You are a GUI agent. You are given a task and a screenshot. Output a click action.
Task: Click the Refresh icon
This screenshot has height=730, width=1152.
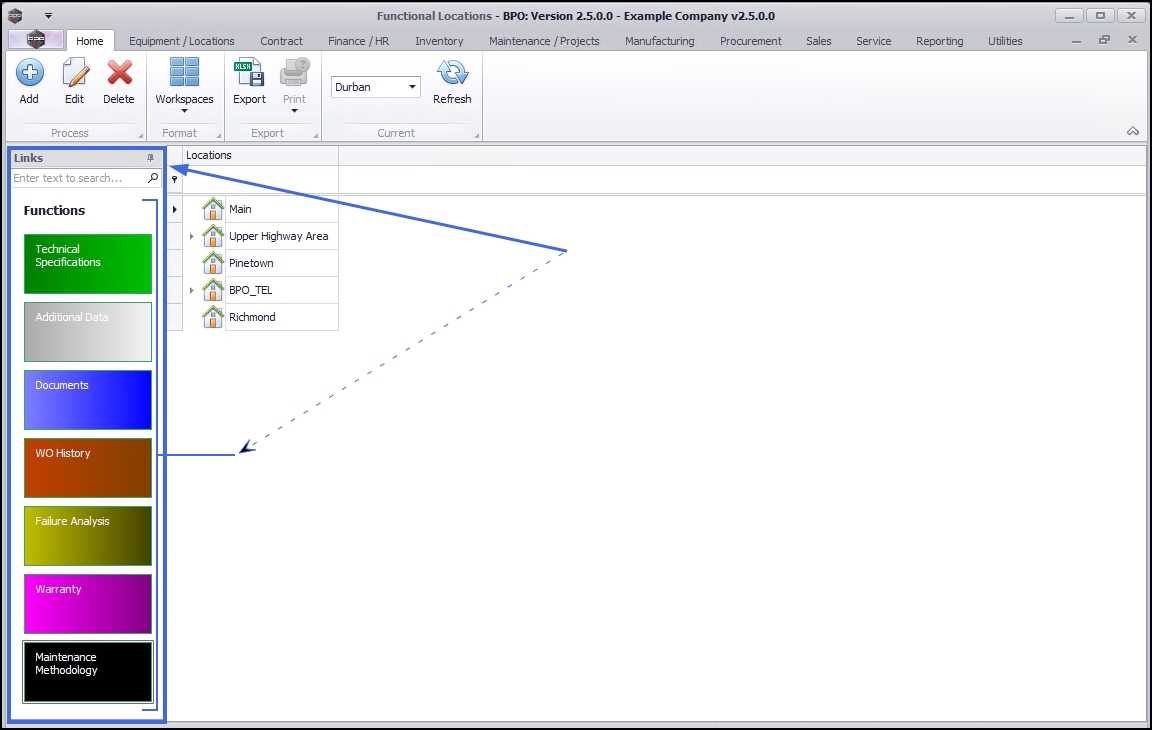(453, 73)
